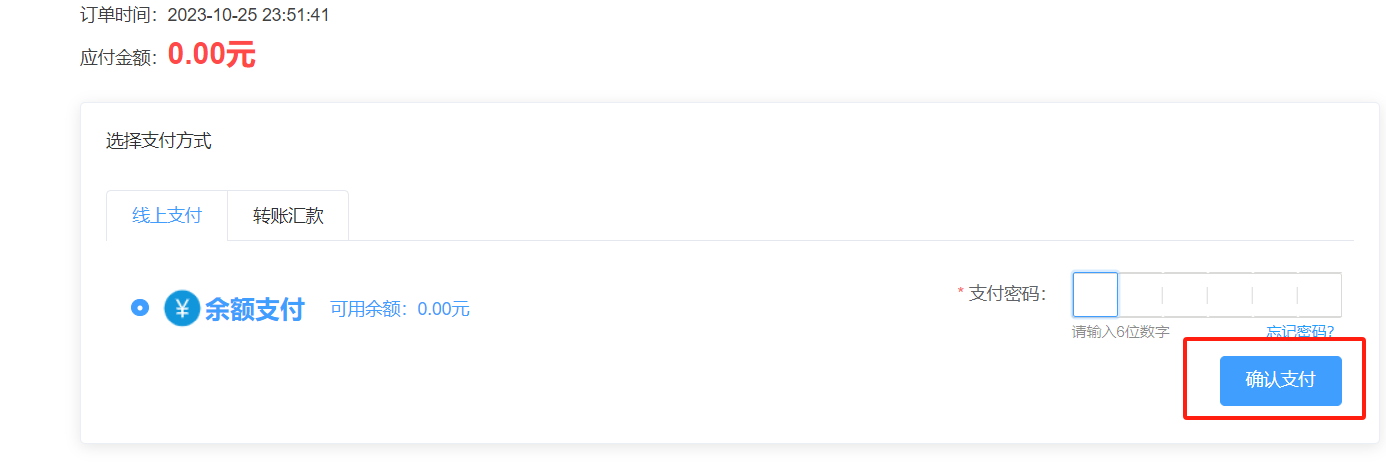Image resolution: width=1386 pixels, height=470 pixels.
Task: Click the sixth payment password digit box
Action: pos(1320,295)
